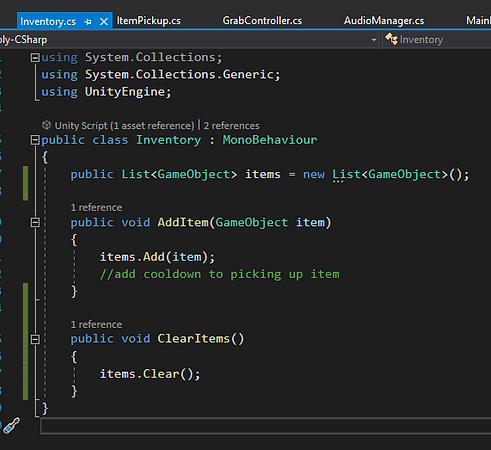Switch to the Inventory.cs tab
The height and width of the screenshot is (450, 491).
click(x=48, y=22)
